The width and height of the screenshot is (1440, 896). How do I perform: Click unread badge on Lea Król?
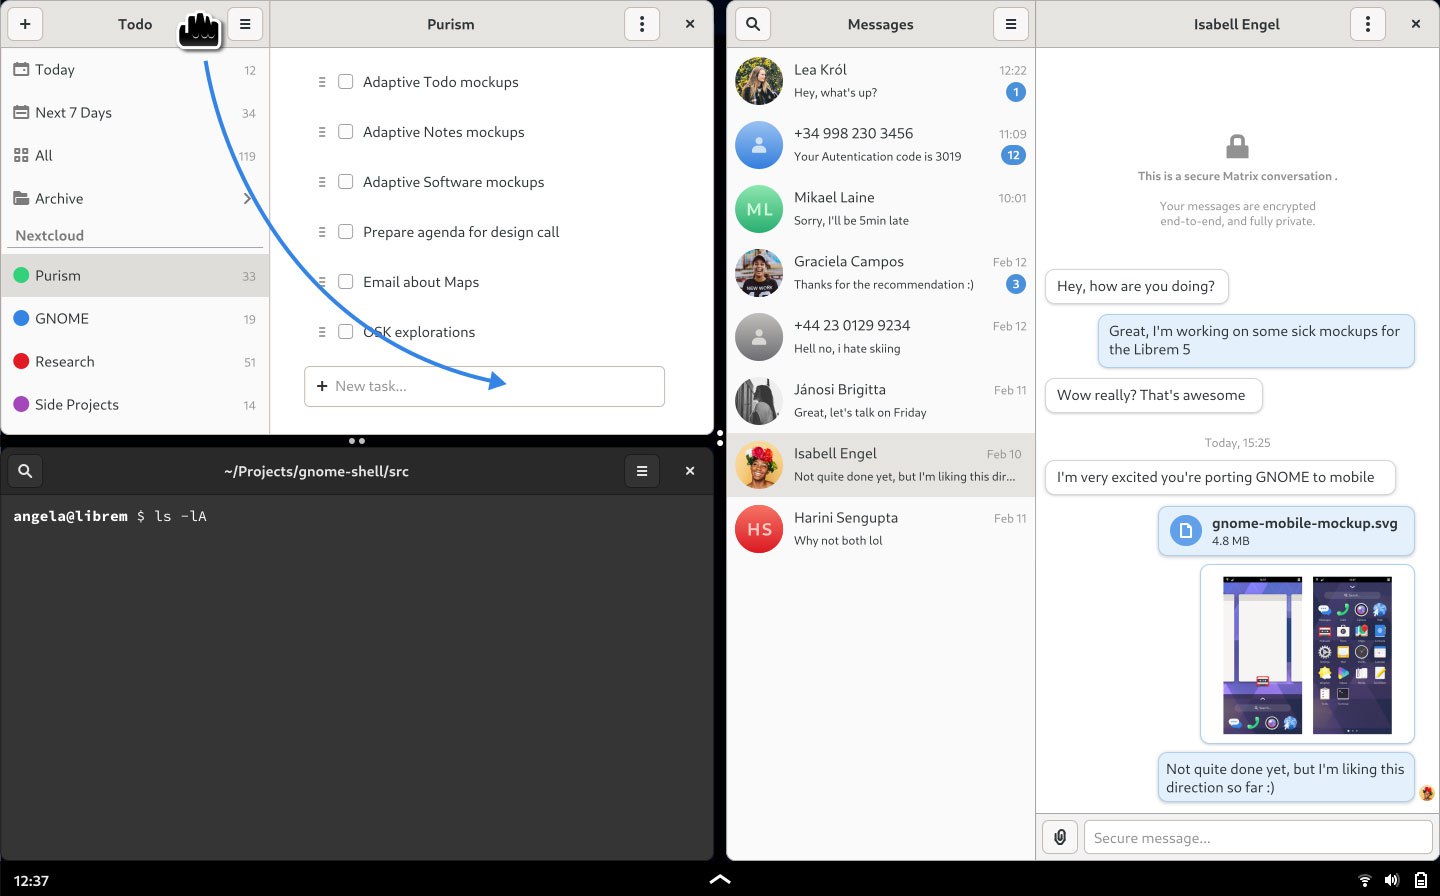click(1016, 92)
